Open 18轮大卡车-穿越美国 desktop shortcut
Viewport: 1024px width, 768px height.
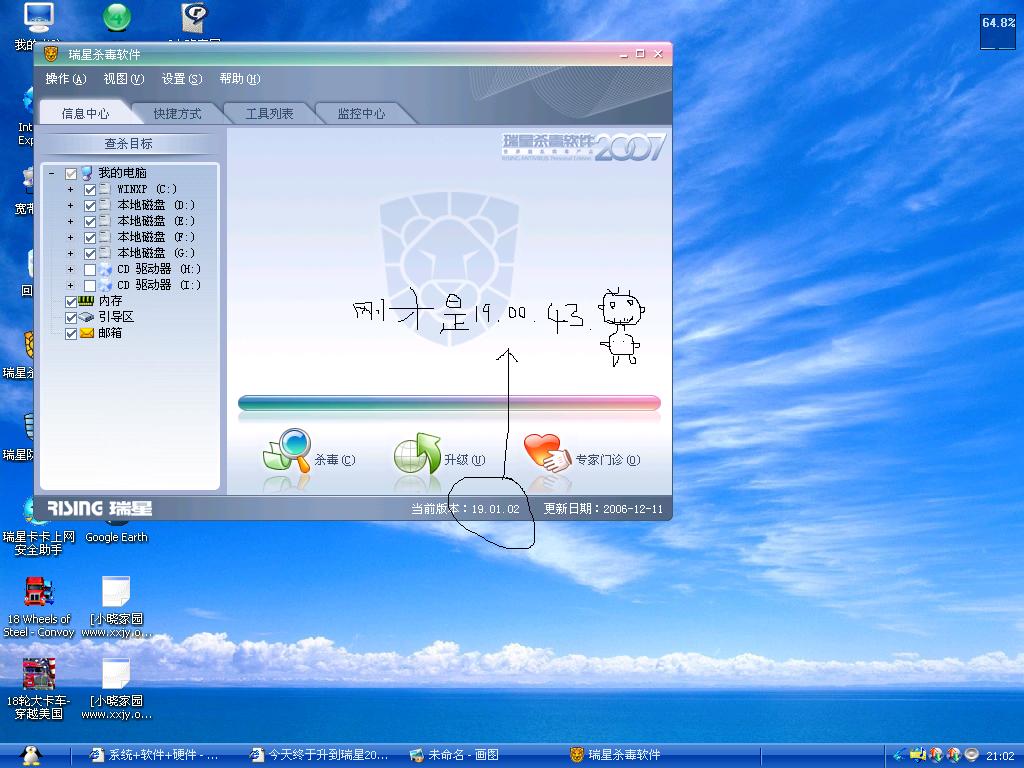[x=39, y=689]
